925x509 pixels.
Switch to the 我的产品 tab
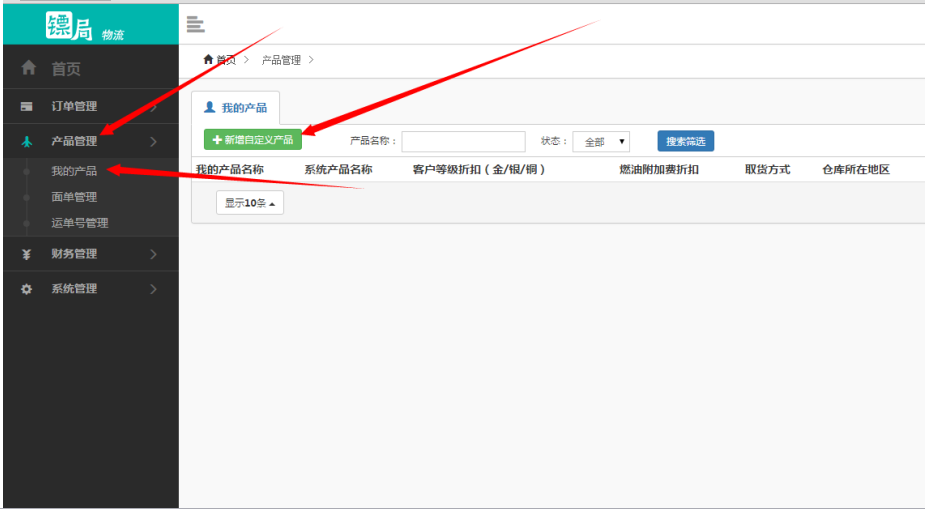coord(236,107)
